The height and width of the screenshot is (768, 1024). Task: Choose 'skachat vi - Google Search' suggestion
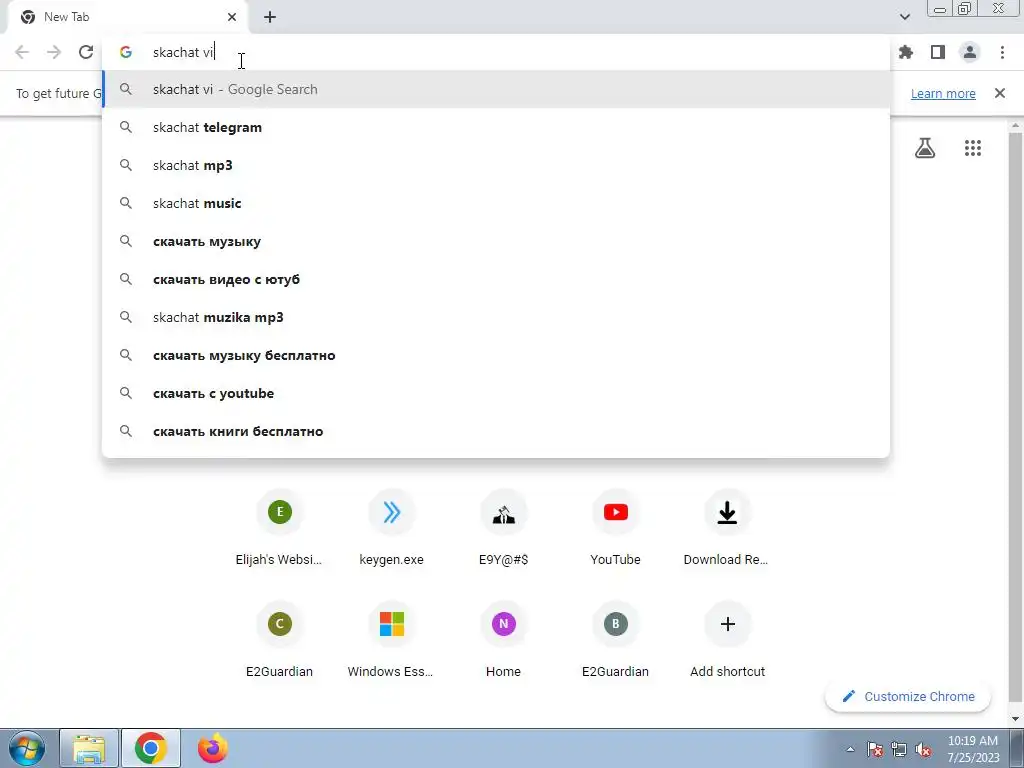point(496,89)
